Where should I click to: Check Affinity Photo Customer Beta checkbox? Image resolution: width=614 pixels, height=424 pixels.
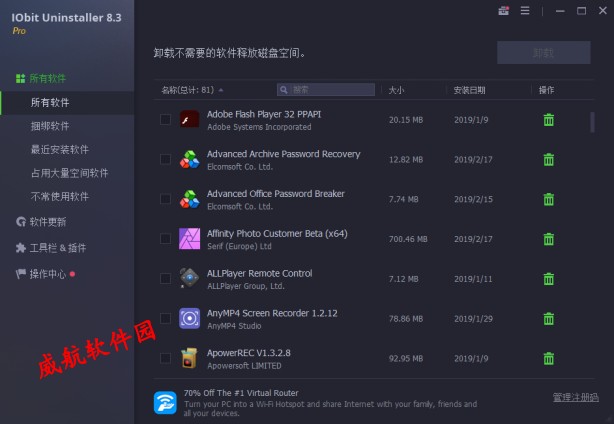pos(165,239)
